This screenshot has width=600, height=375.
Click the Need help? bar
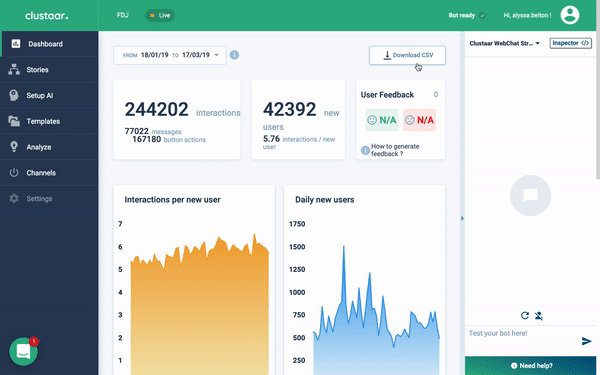pyautogui.click(x=530, y=366)
